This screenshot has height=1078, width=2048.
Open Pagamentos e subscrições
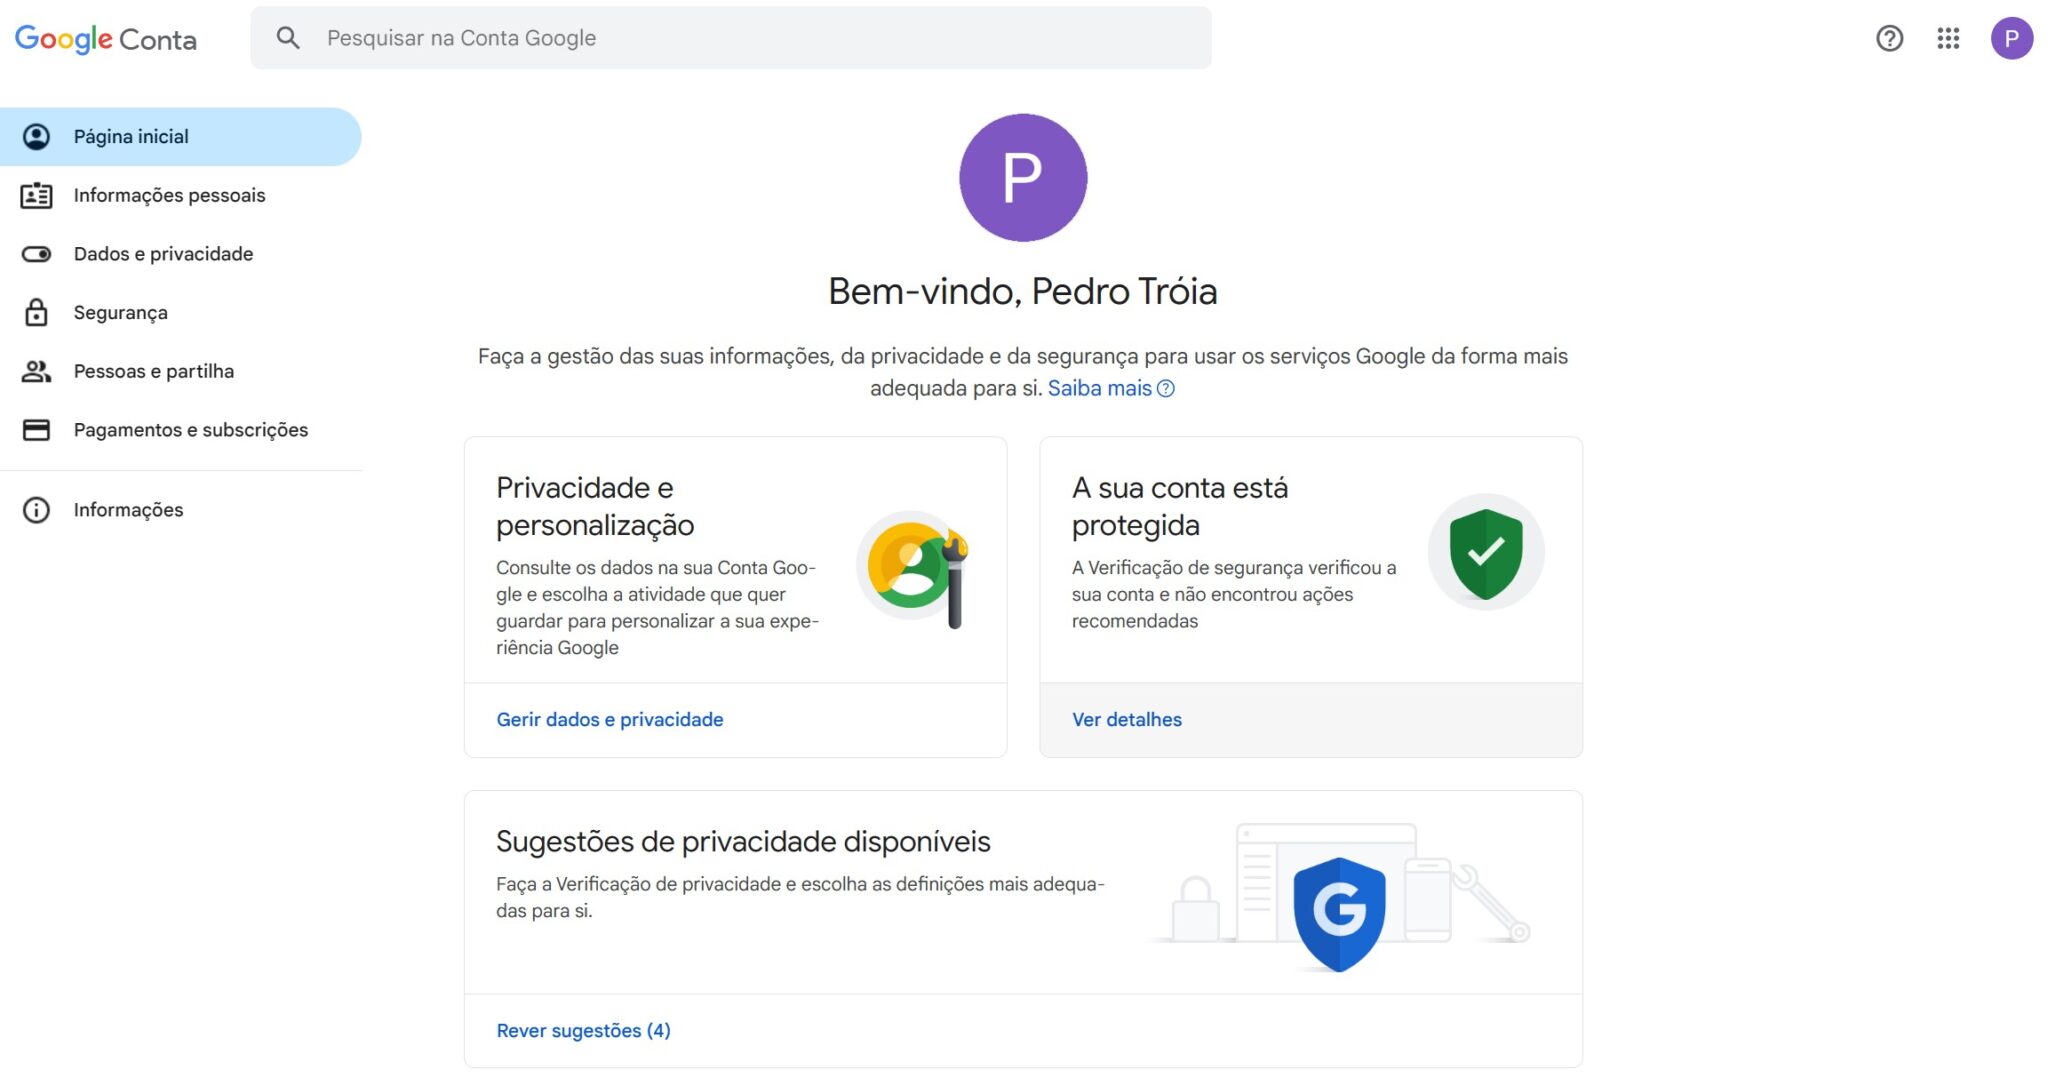pos(190,430)
